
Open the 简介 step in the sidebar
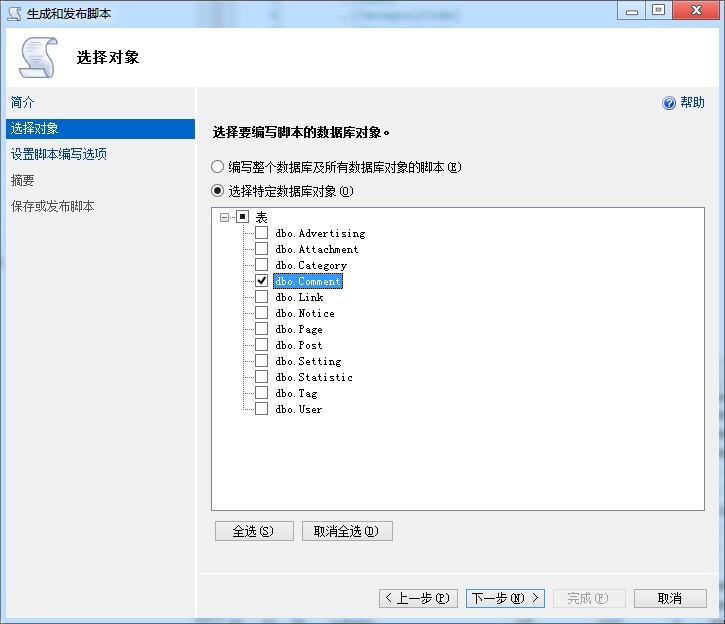23,102
